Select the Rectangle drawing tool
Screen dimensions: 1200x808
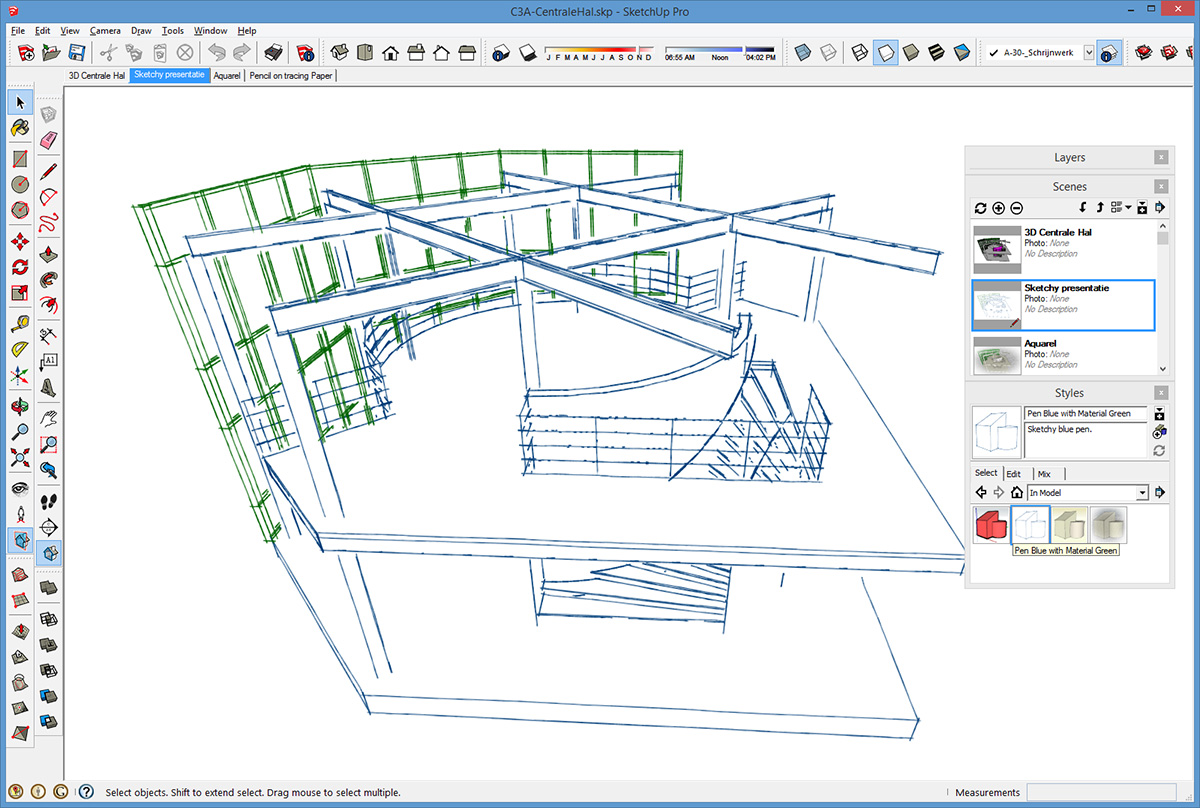(20, 159)
